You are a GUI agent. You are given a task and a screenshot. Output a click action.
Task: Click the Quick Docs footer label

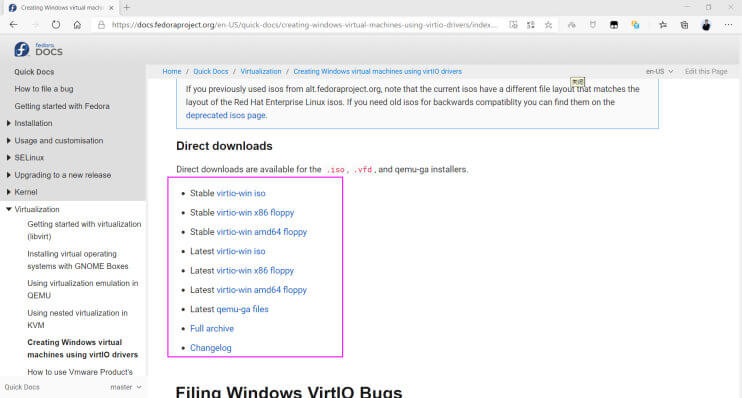[22, 387]
